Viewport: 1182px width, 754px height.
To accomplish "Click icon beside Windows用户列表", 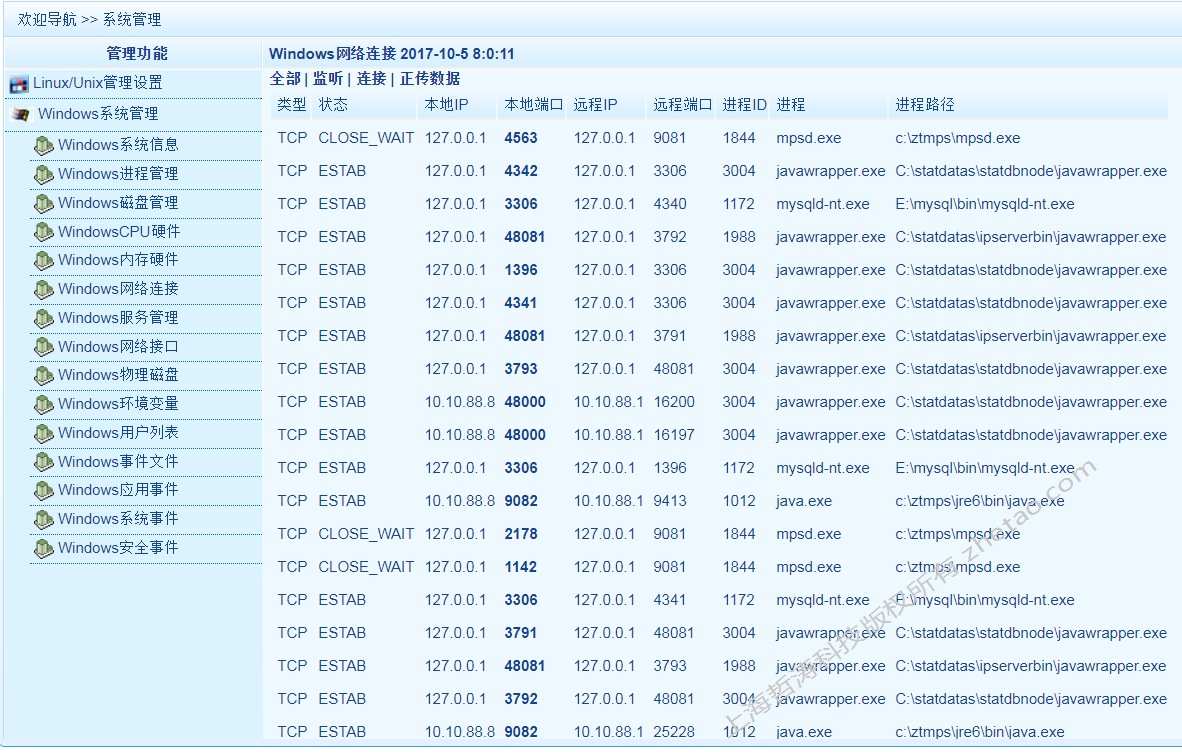I will (x=44, y=433).
